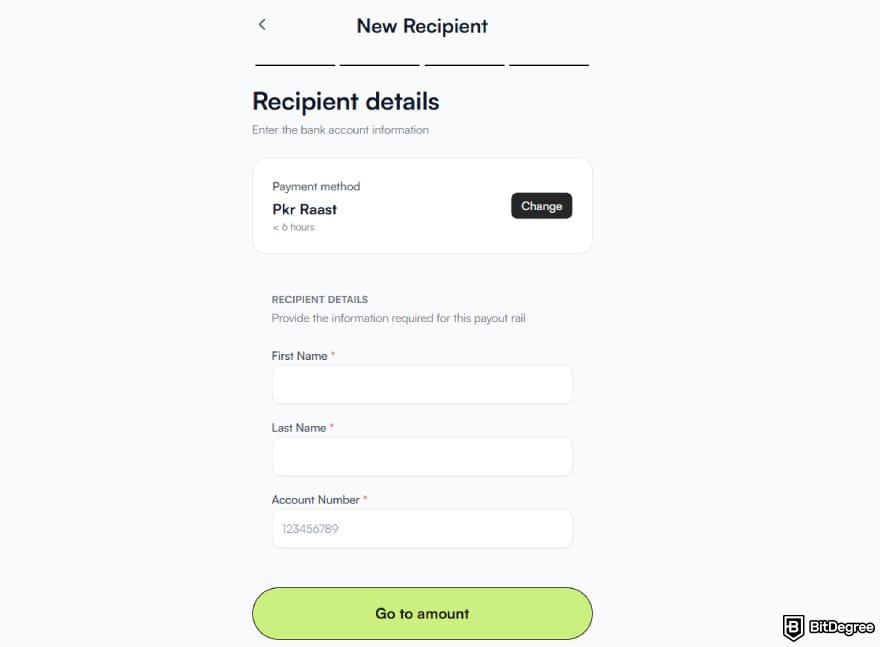
Task: Select the fourth progress step bar
Action: tap(548, 63)
